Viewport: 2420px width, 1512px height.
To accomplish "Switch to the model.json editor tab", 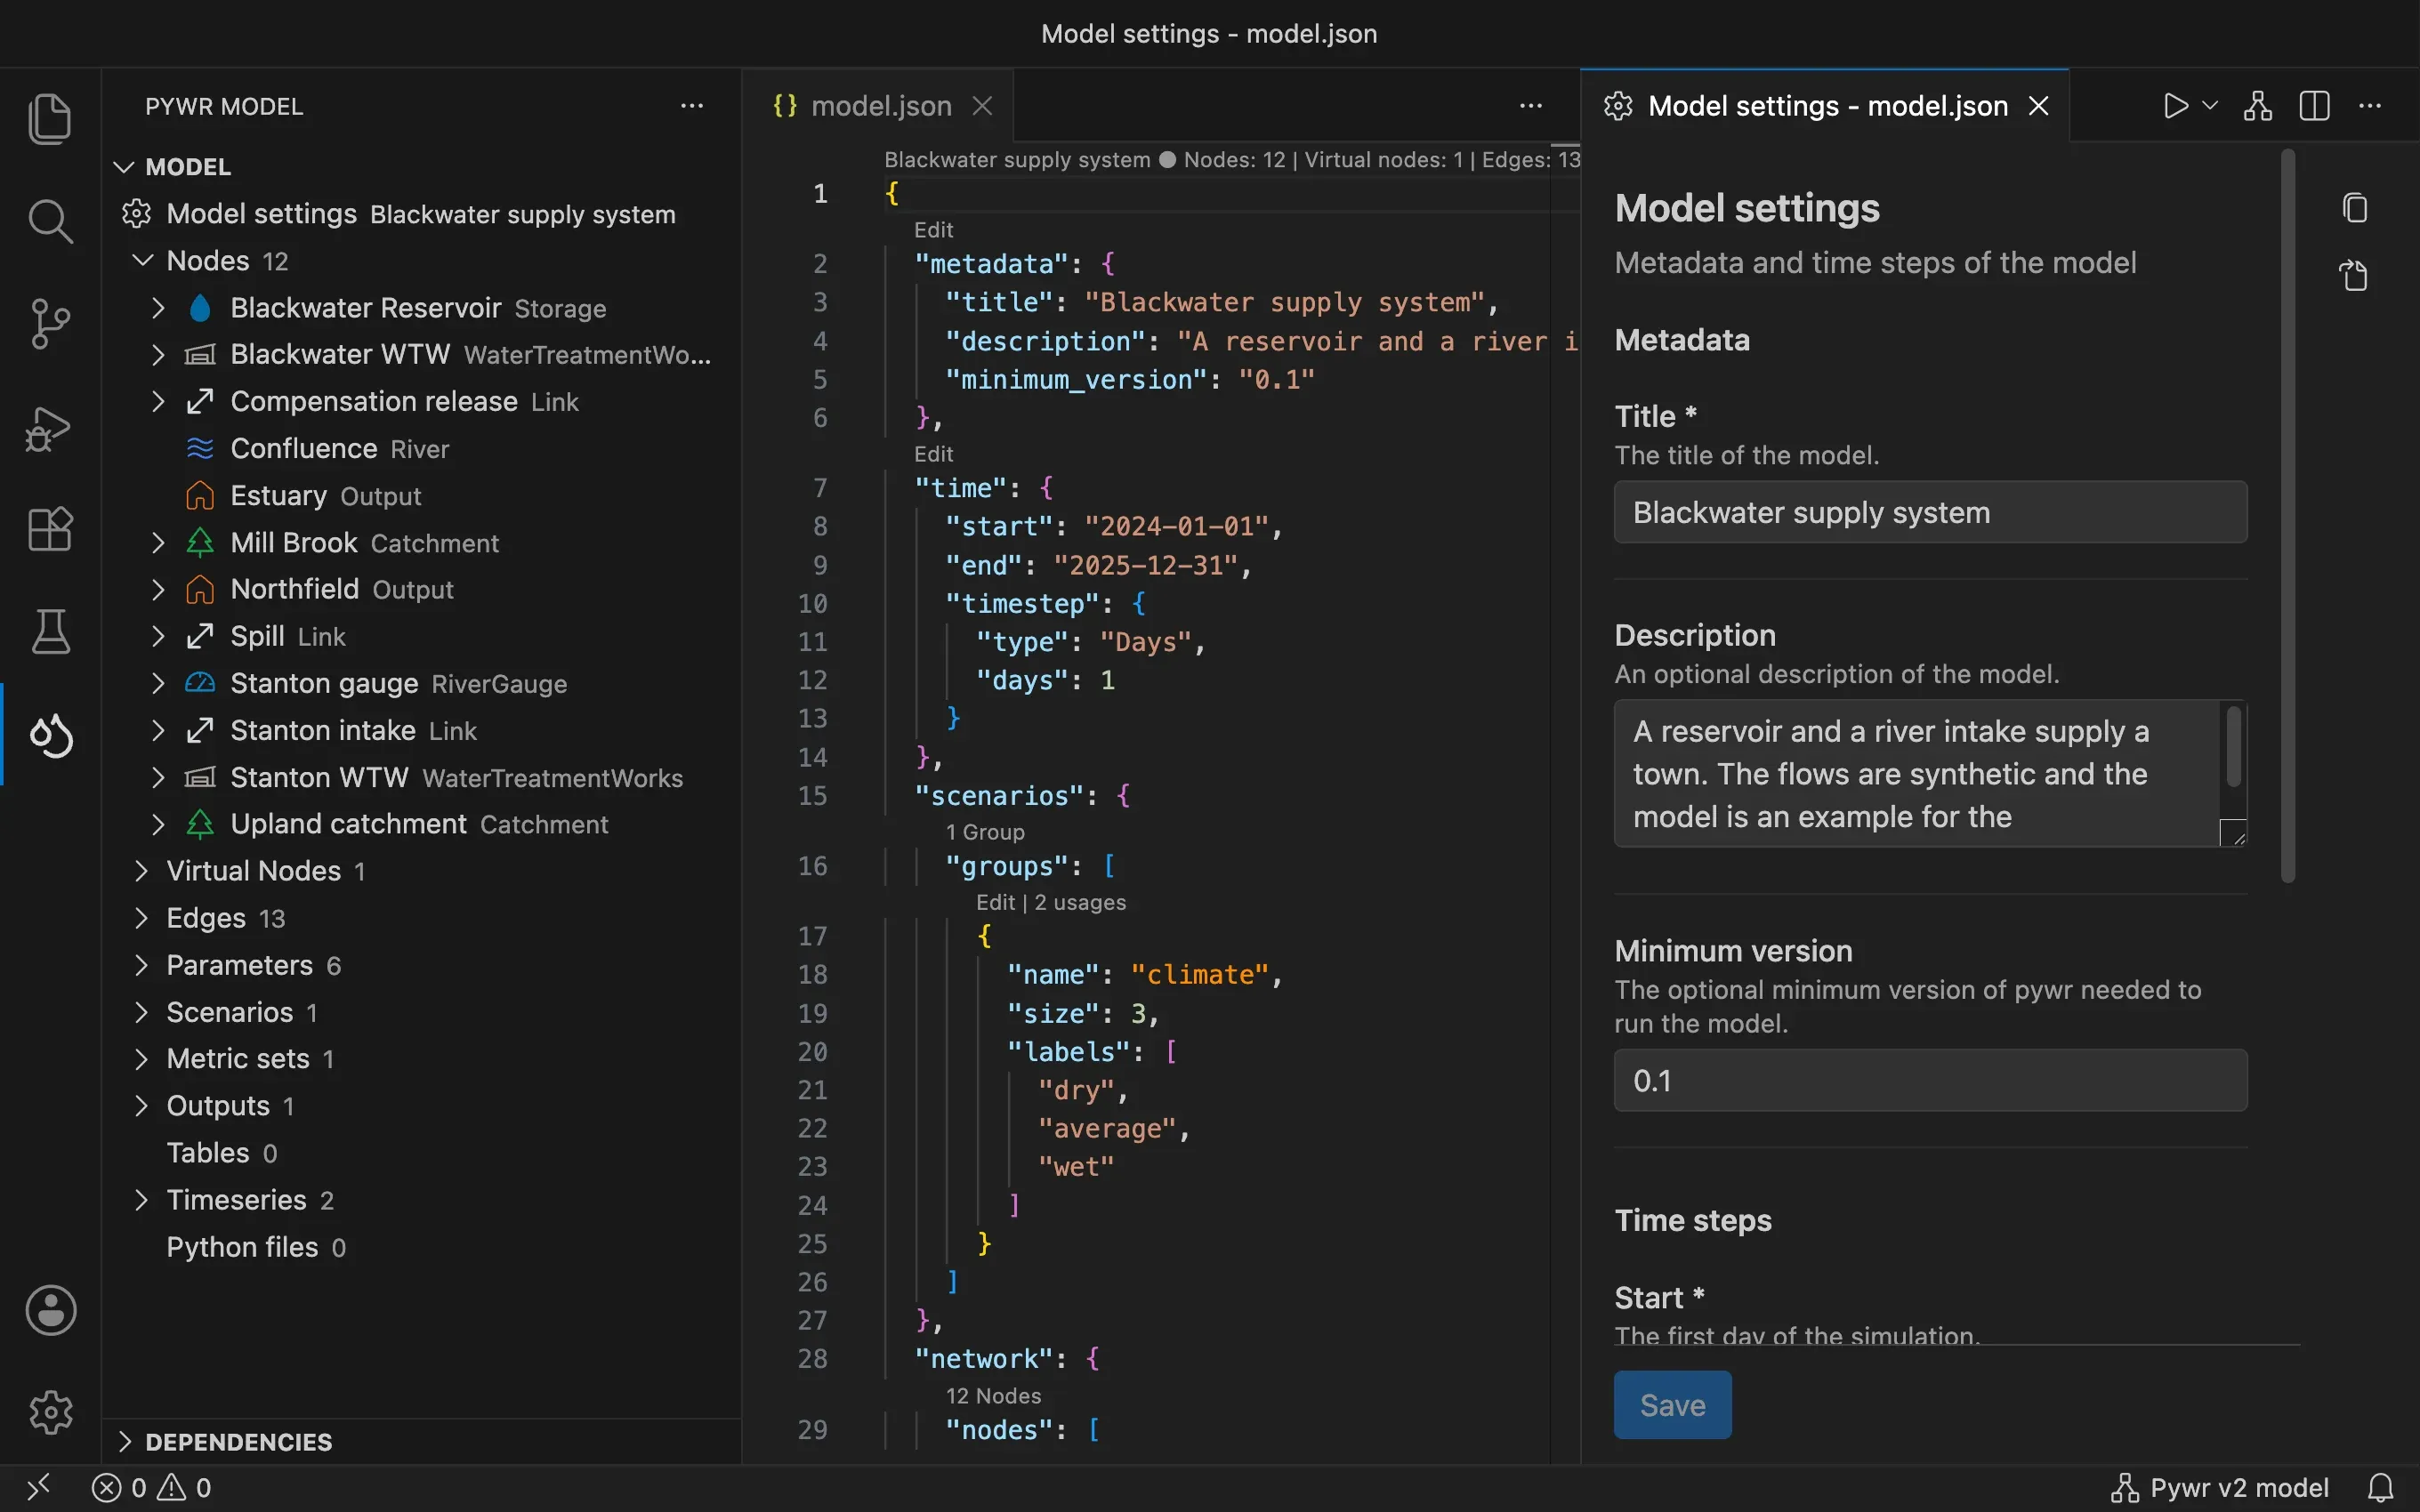I will tap(881, 106).
